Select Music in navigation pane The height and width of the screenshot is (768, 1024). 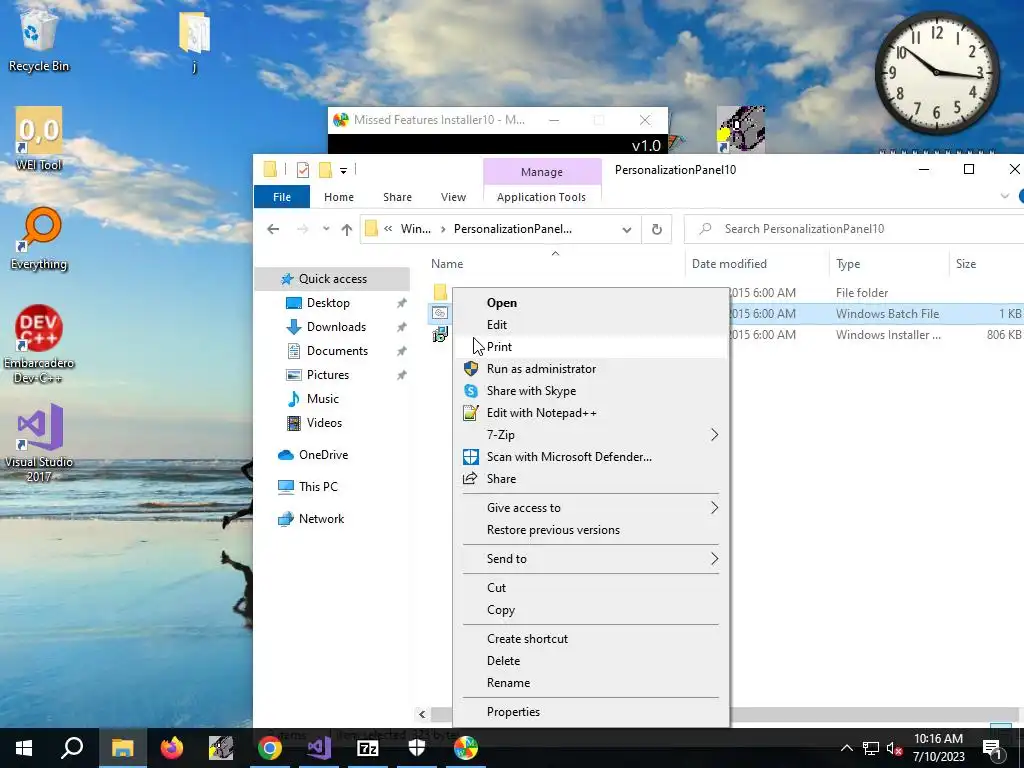pyautogui.click(x=323, y=398)
